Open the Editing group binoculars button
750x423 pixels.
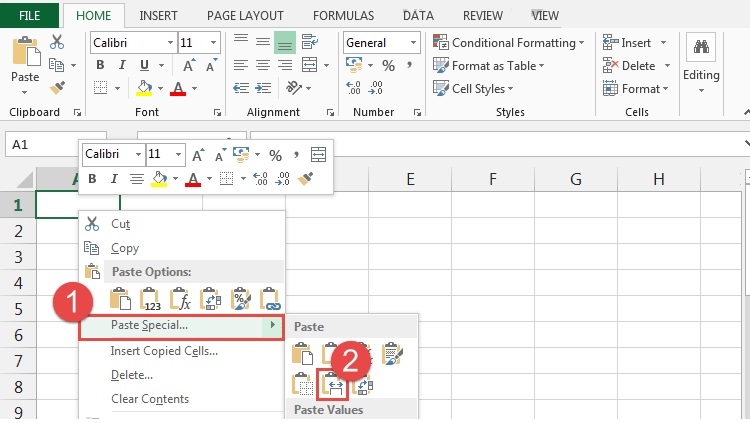(x=701, y=47)
